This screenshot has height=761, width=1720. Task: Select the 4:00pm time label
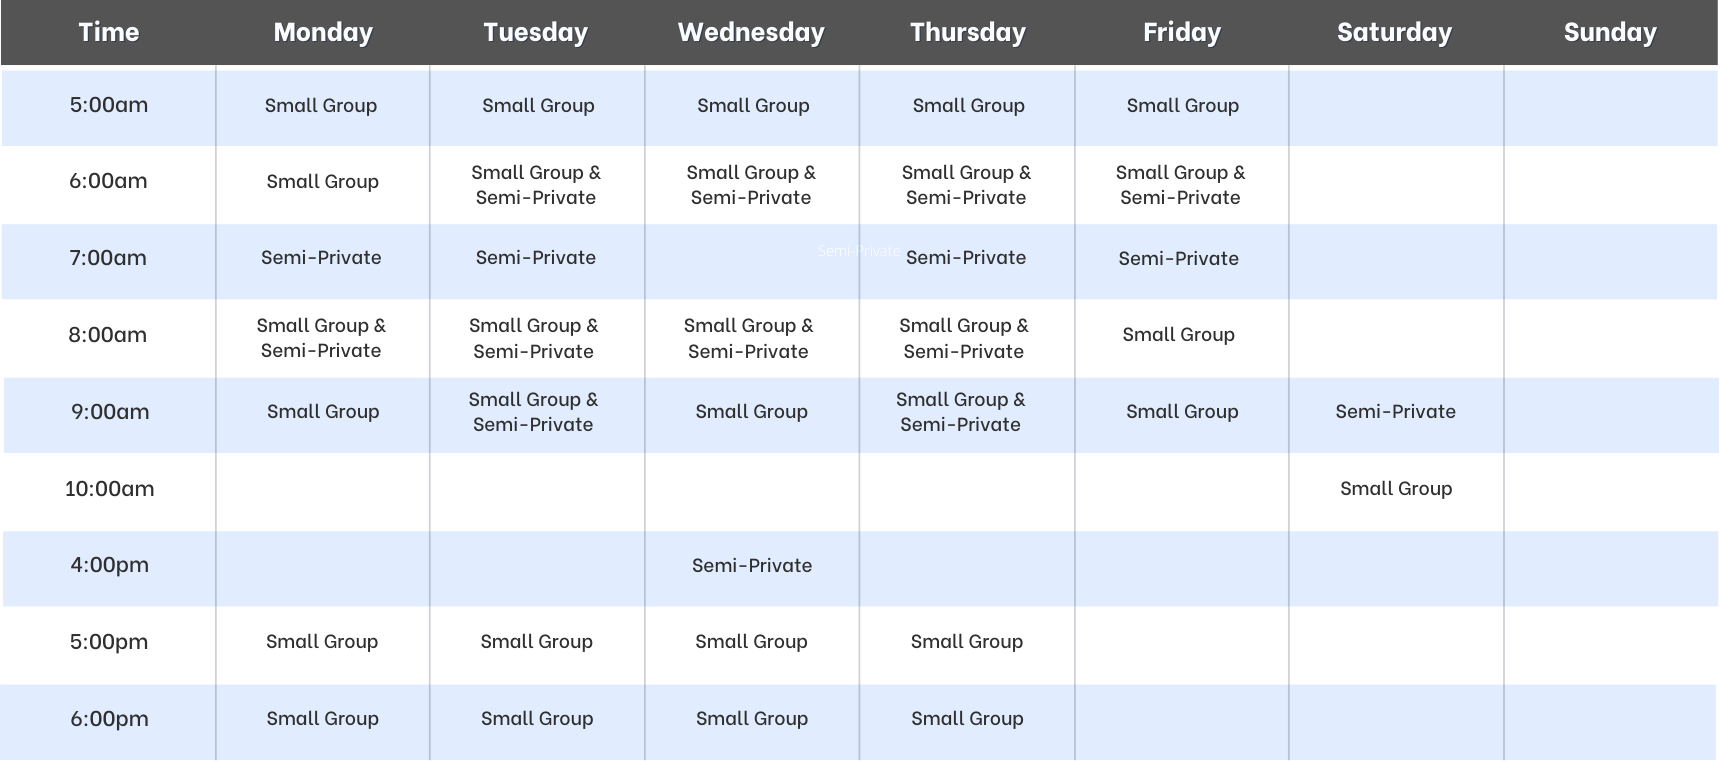pos(109,564)
